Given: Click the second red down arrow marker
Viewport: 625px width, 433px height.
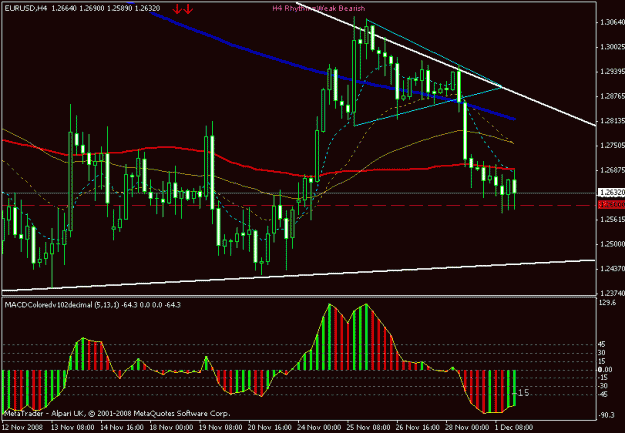Looking at the screenshot, I should (188, 9).
